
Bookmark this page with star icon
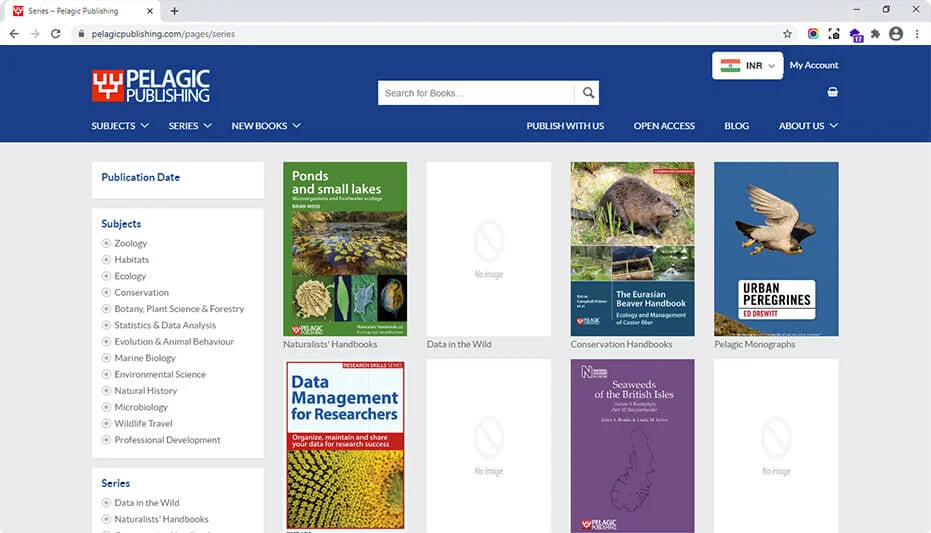point(787,34)
